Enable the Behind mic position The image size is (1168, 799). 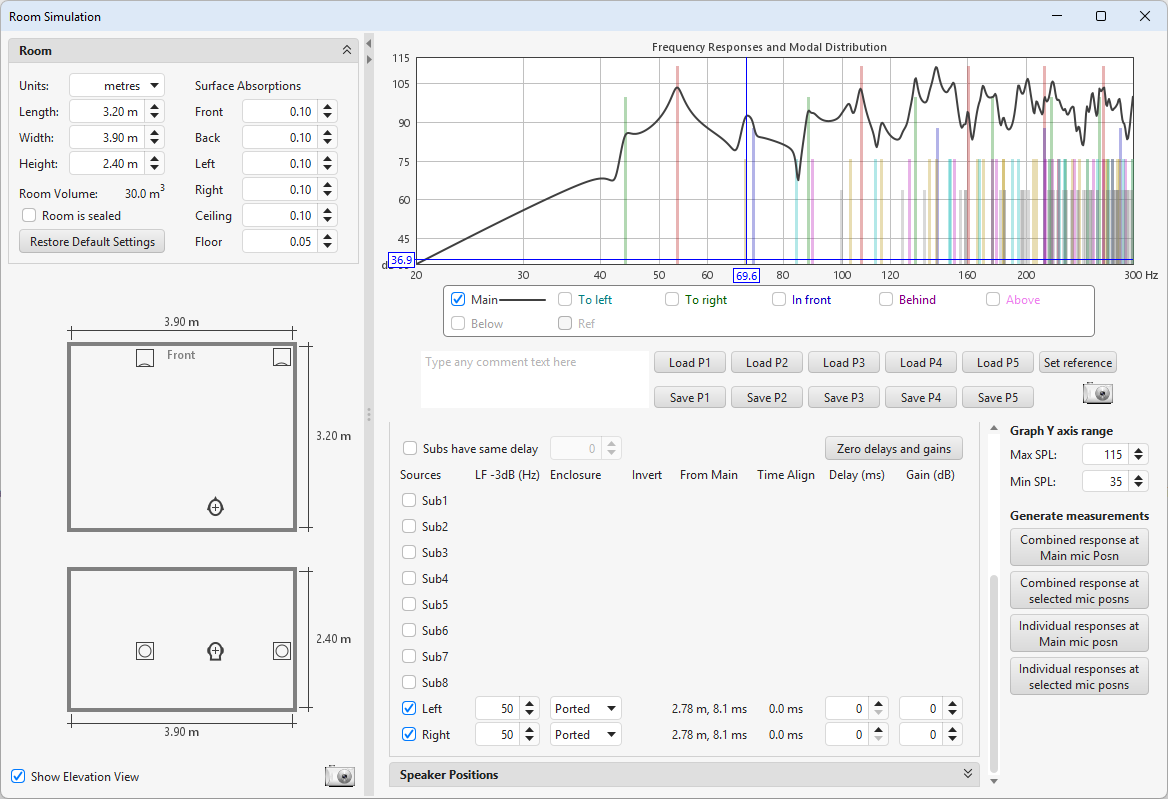pos(886,299)
